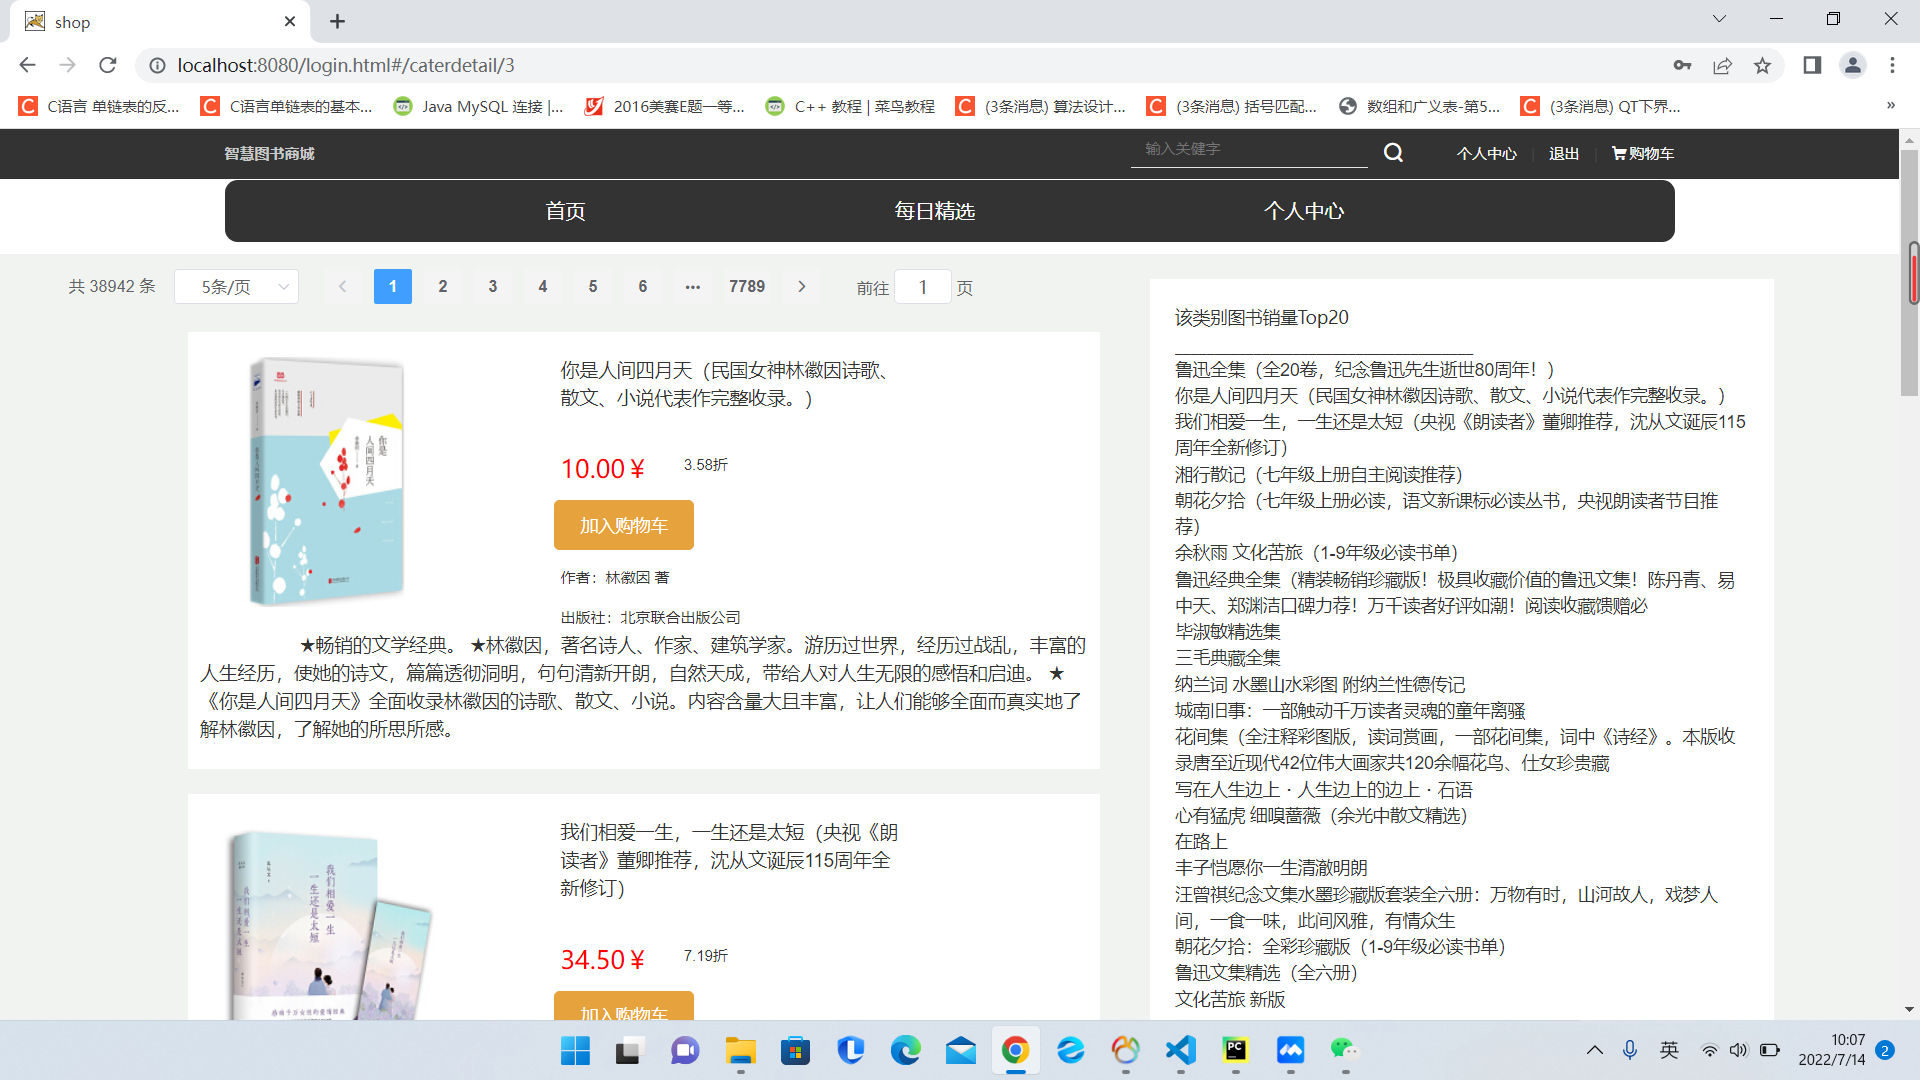Select page 5 in pagination
This screenshot has width=1920, height=1080.
593,287
